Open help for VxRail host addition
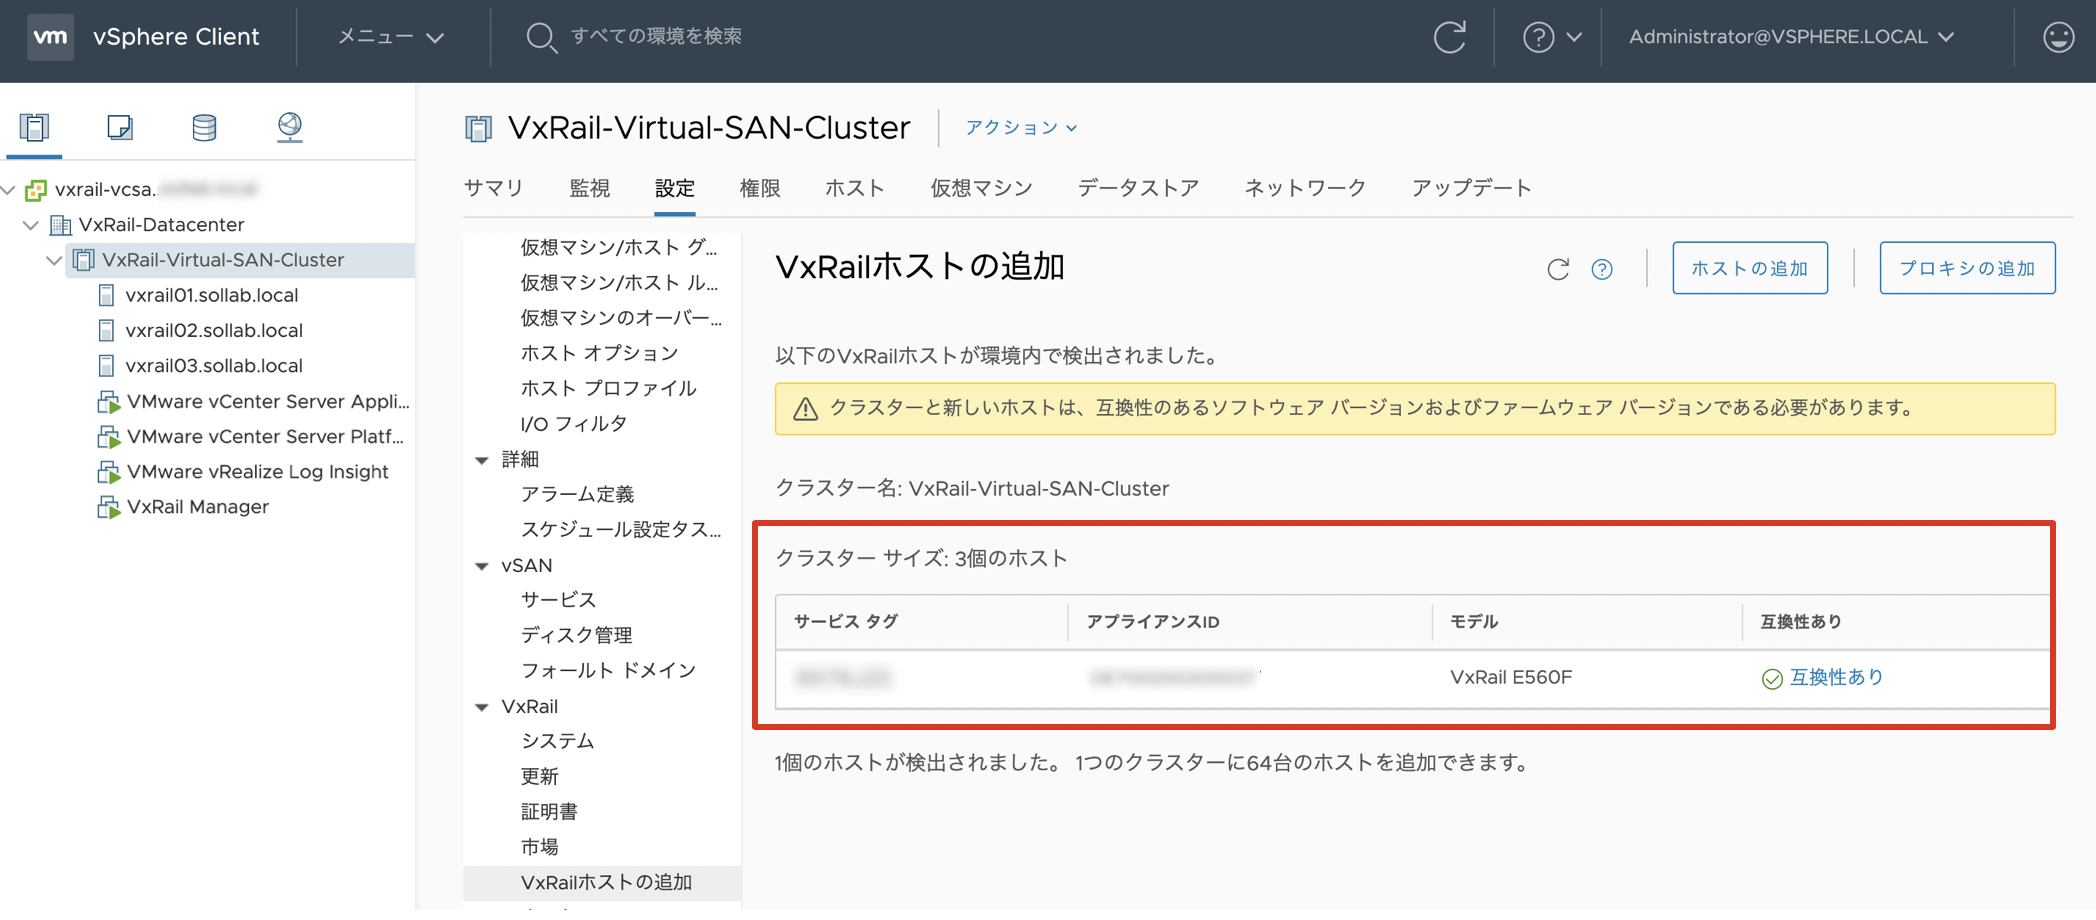Screen dimensions: 2096x920 point(1602,269)
